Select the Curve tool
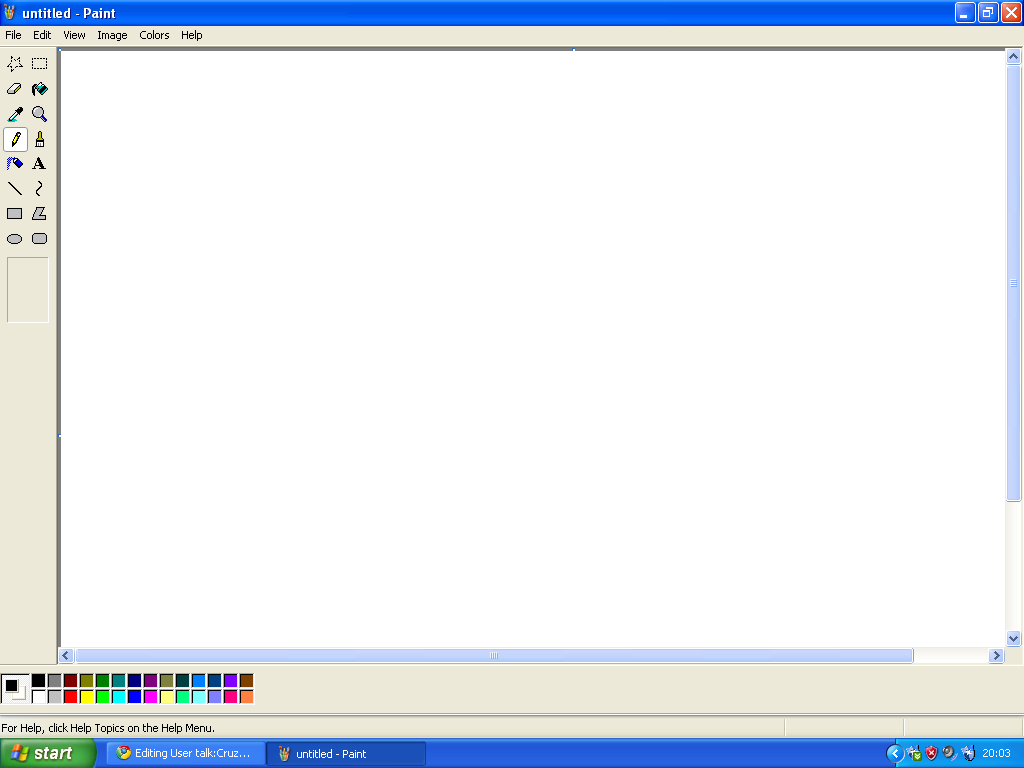Image resolution: width=1024 pixels, height=768 pixels. pos(39,189)
